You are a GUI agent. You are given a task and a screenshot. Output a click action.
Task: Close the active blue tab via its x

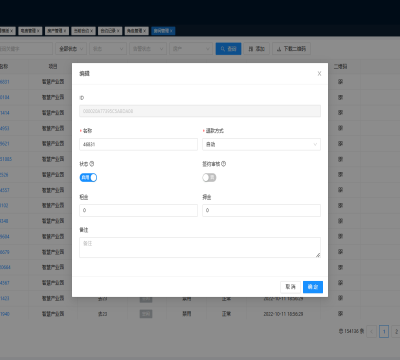tap(171, 31)
